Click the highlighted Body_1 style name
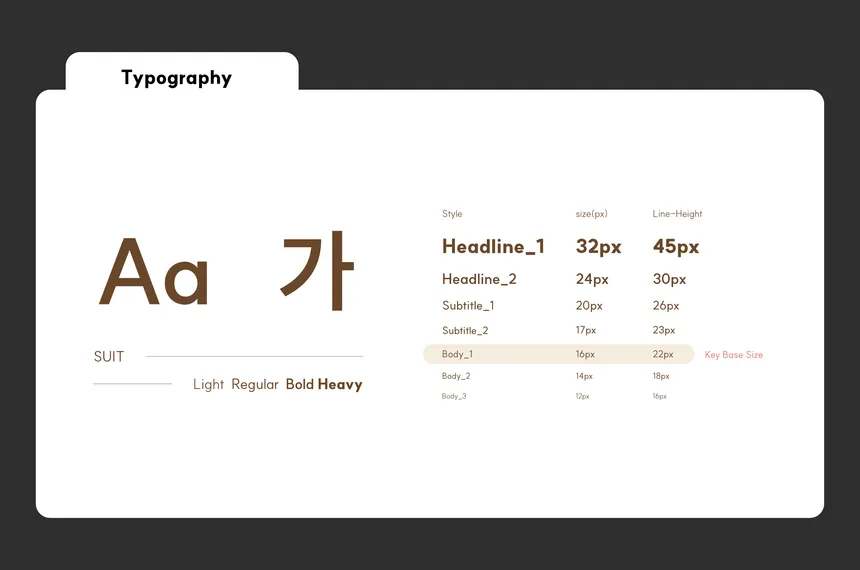This screenshot has height=570, width=860. pyautogui.click(x=457, y=354)
